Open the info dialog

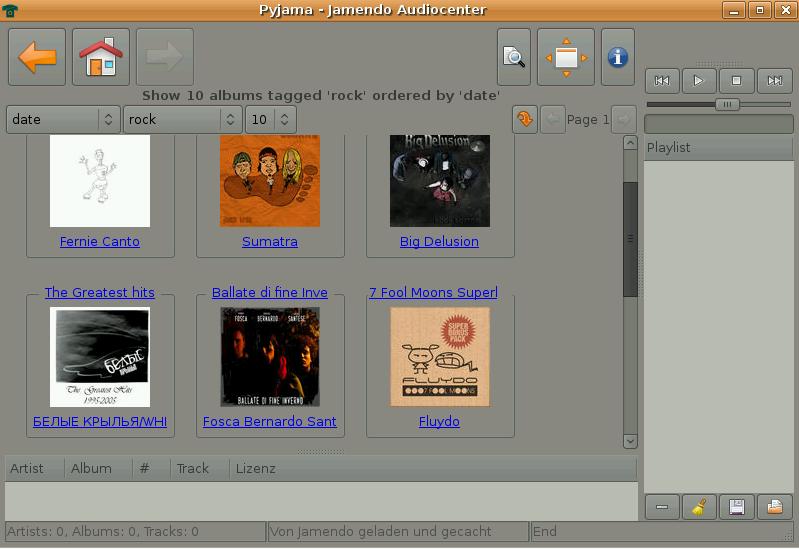click(618, 57)
